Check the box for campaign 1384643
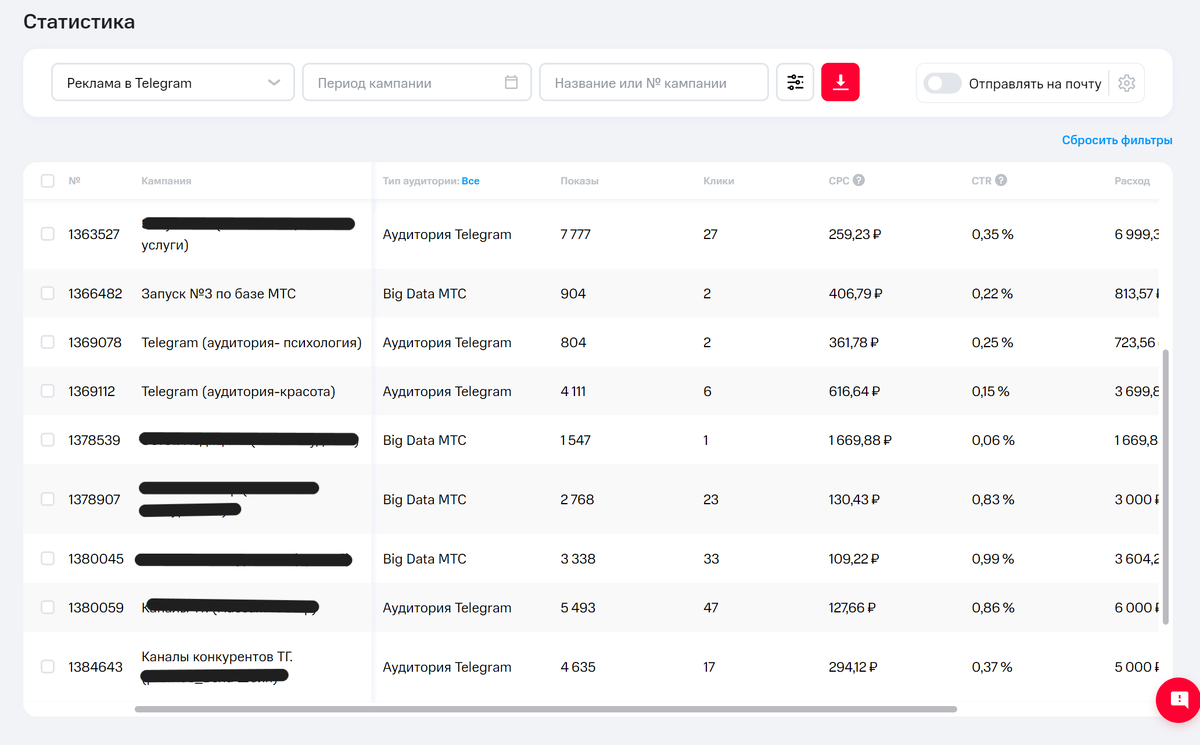The width and height of the screenshot is (1200, 745). 48,667
